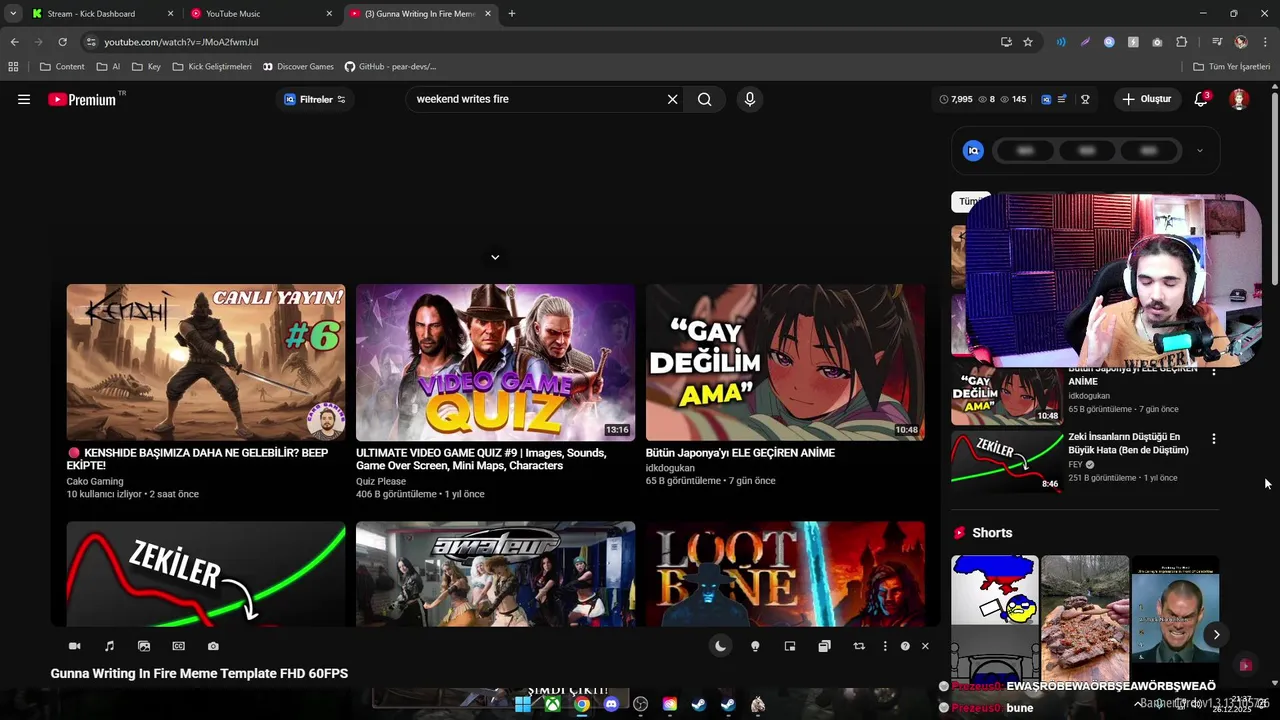The height and width of the screenshot is (720, 1280).
Task: Install app icon in address bar
Action: (x=1006, y=42)
